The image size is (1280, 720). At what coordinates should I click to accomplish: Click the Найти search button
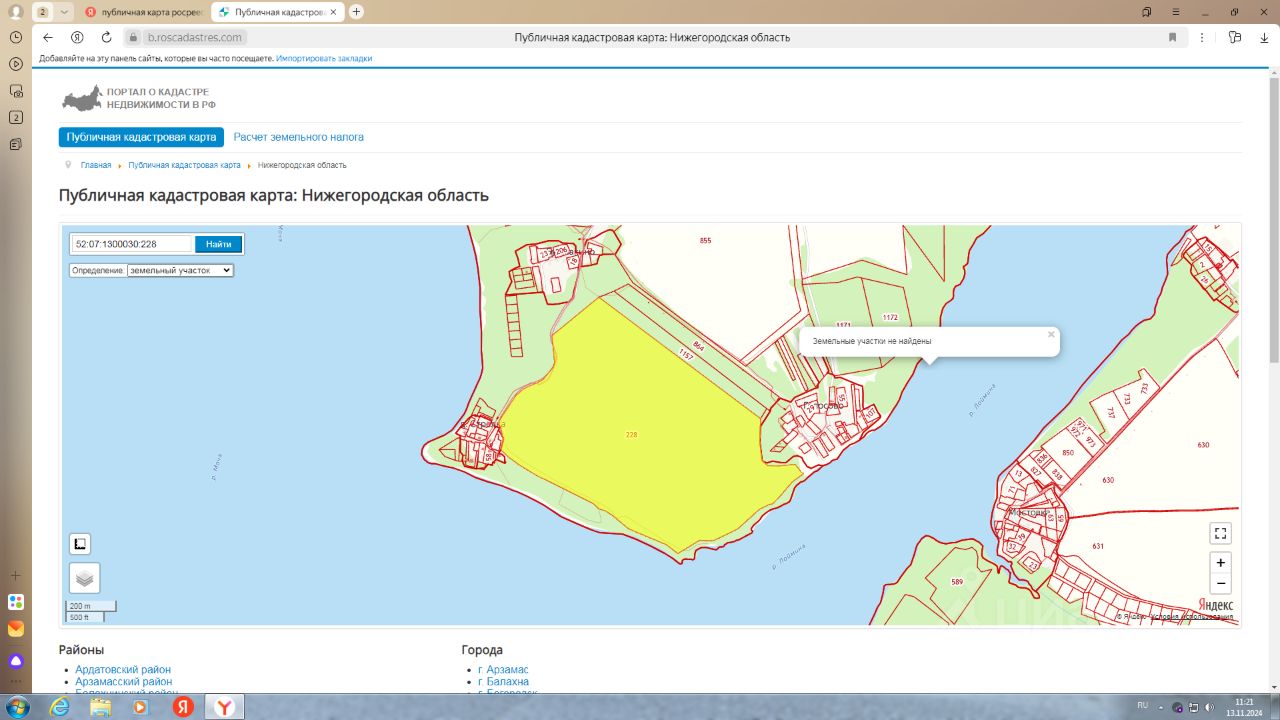pos(218,244)
